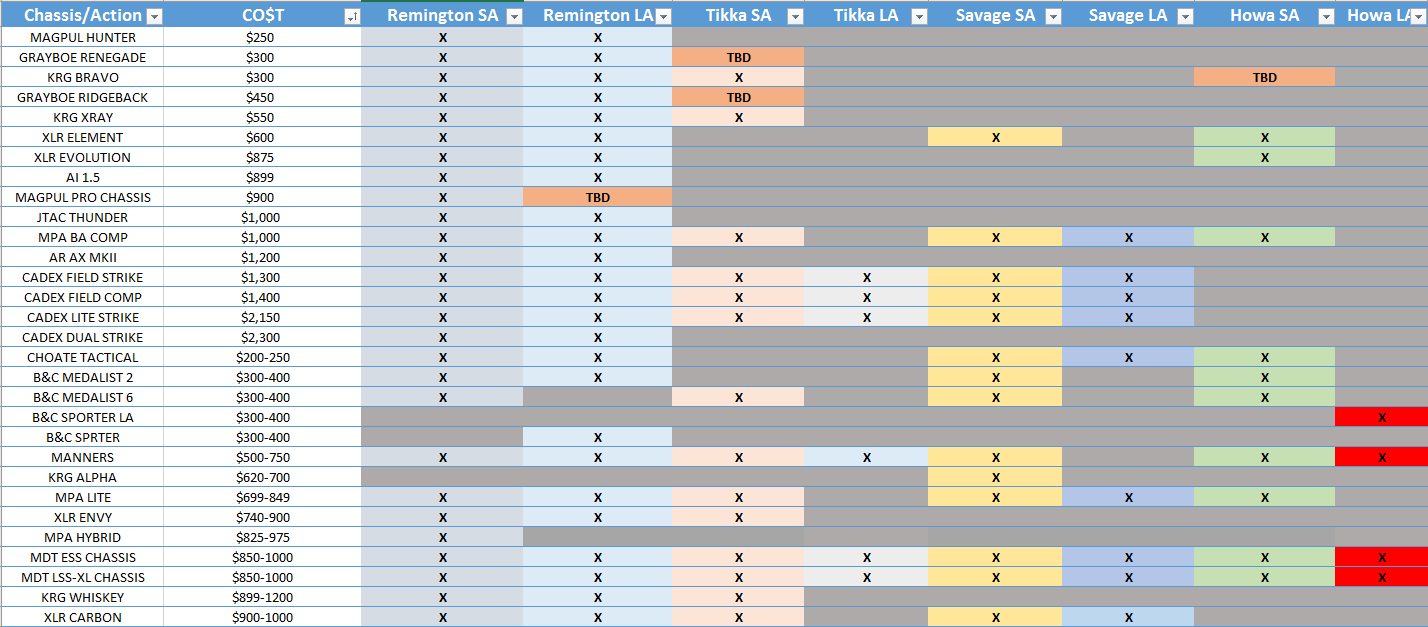This screenshot has width=1428, height=627.
Task: Open the Savage LA filter dropdown
Action: coord(1184,17)
